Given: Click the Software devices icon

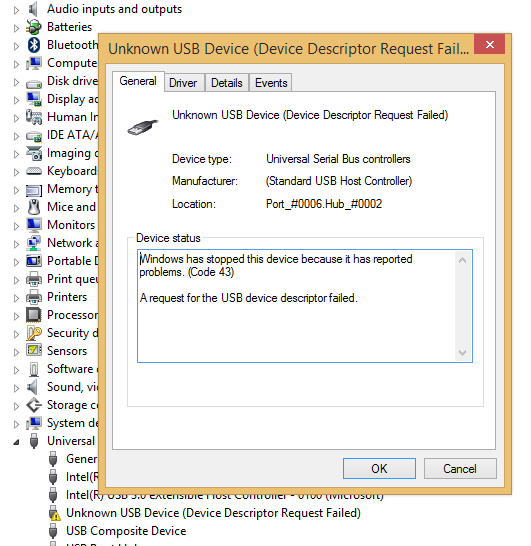Looking at the screenshot, I should pyautogui.click(x=34, y=369).
